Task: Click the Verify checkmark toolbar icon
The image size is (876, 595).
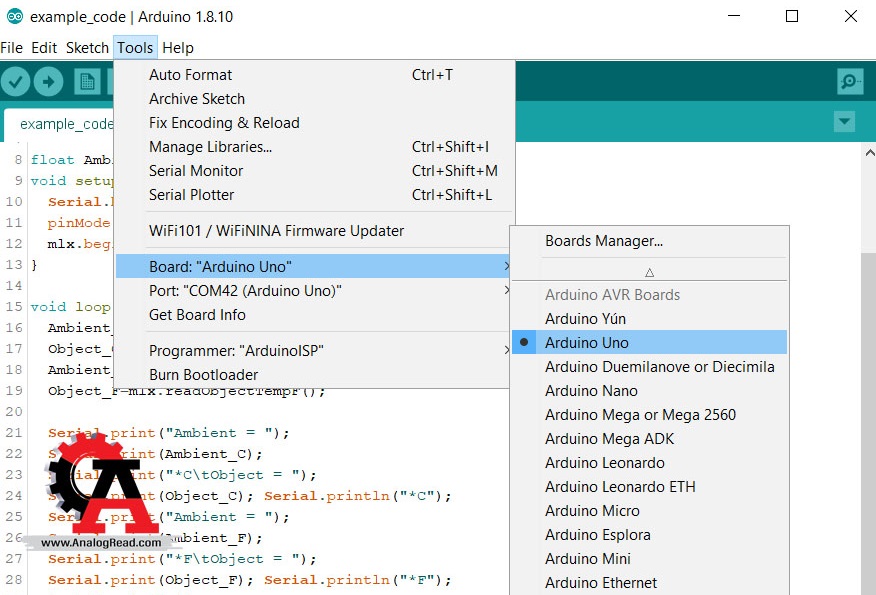Action: 15,82
